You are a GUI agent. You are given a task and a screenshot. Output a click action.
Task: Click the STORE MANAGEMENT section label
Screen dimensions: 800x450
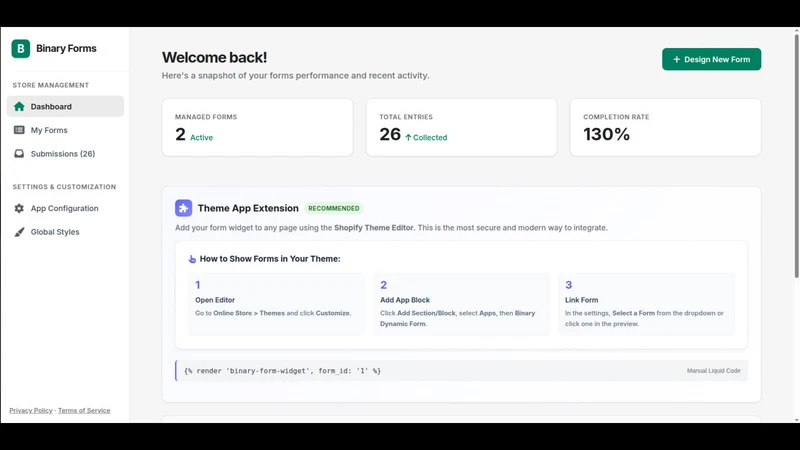(x=51, y=85)
